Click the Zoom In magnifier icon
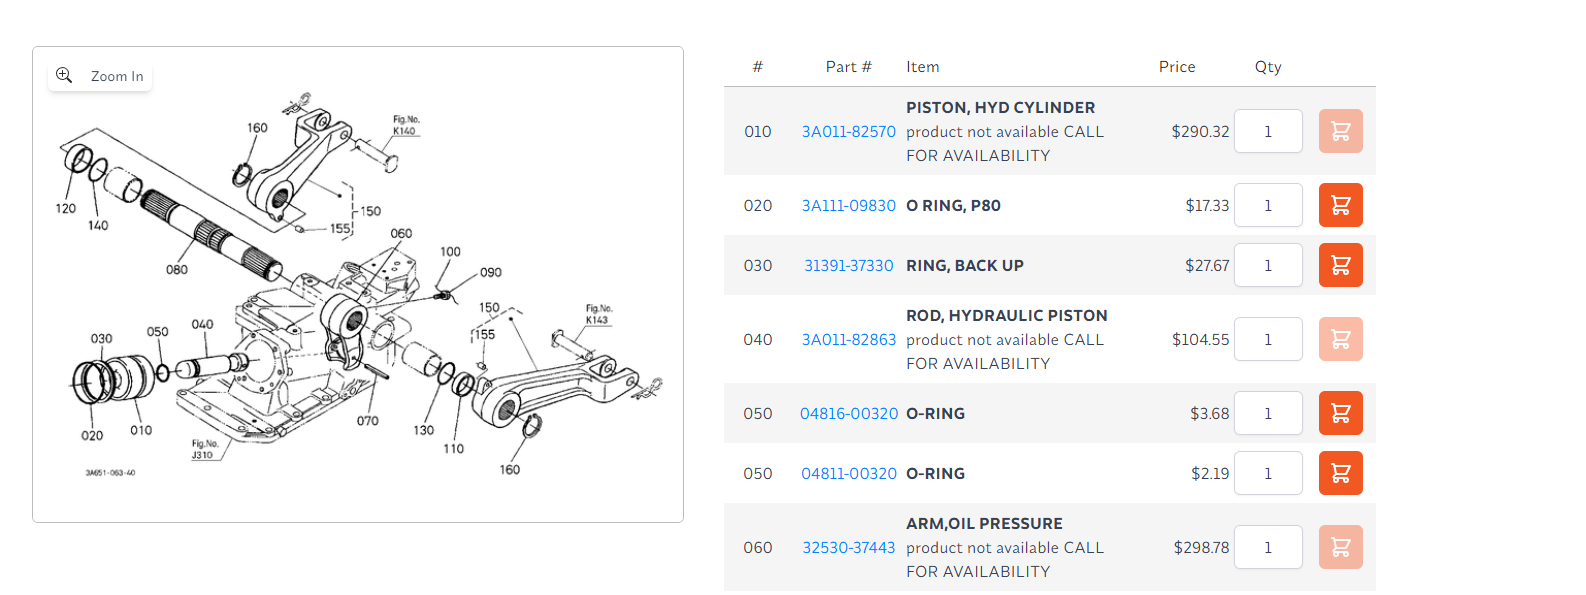 click(64, 75)
